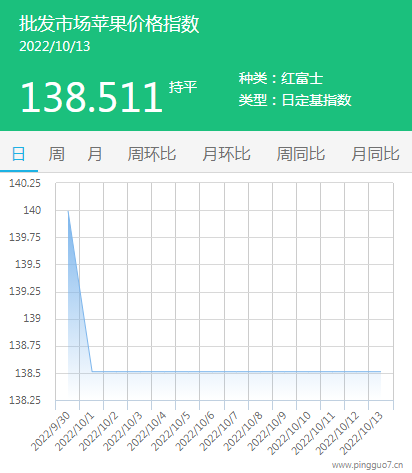Click the 140 y-axis label

32,210
